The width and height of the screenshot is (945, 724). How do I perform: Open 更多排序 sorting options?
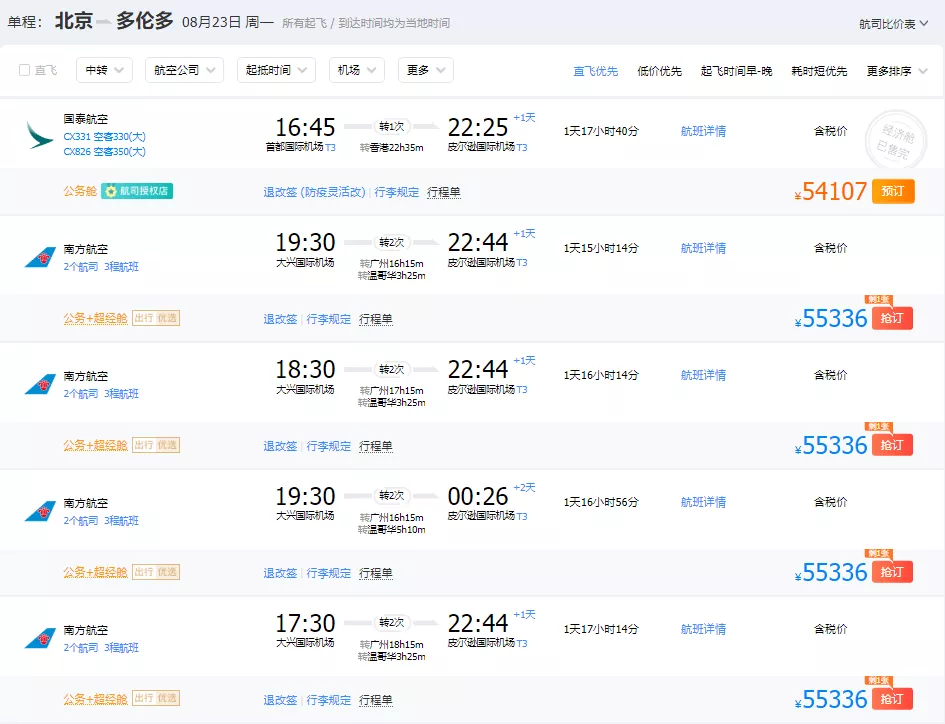click(897, 71)
